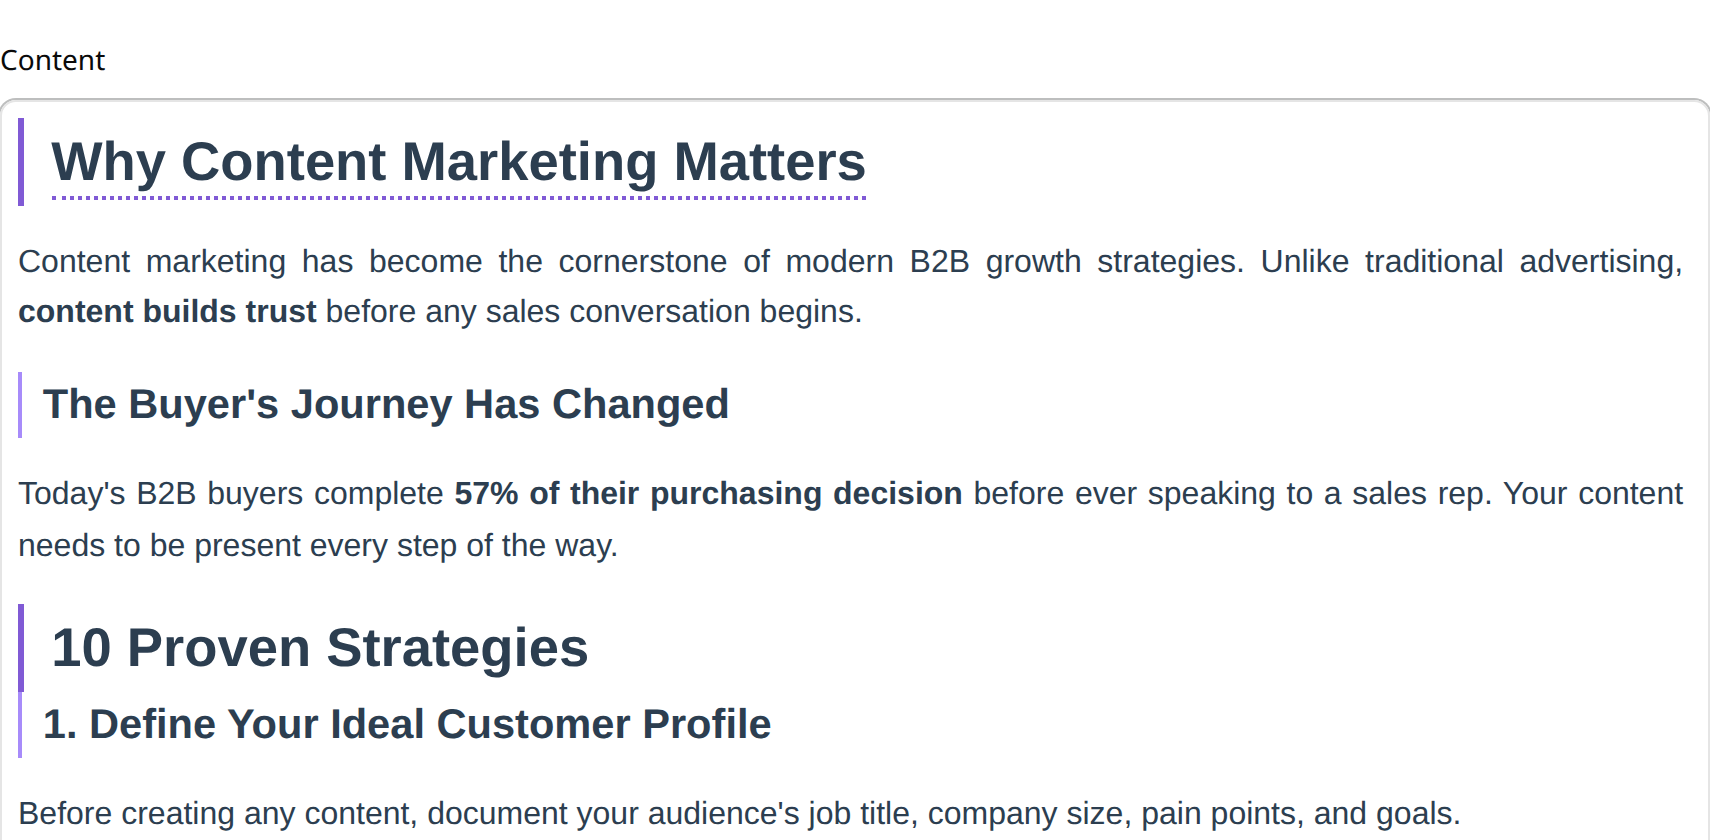Click the "Why Content Marketing Matters" heading
The image size is (1710, 840).
[458, 162]
